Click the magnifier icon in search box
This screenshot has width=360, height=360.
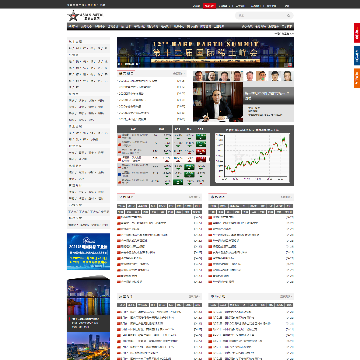pyautogui.click(x=288, y=16)
